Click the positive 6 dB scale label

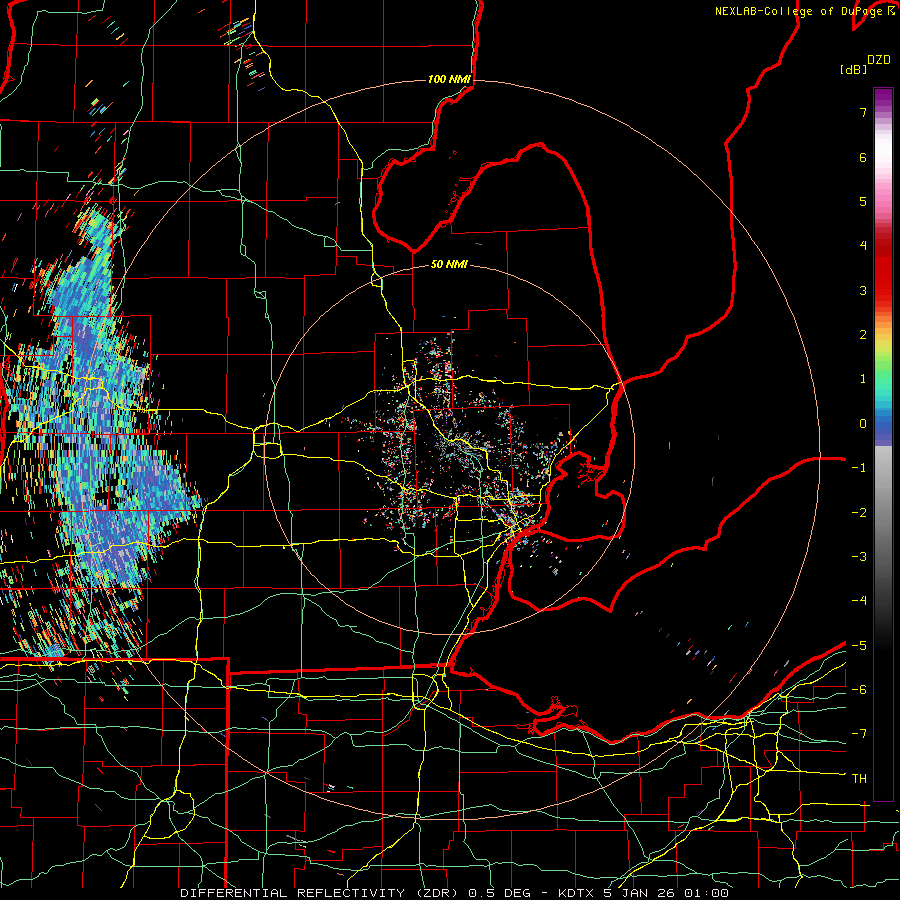(863, 157)
